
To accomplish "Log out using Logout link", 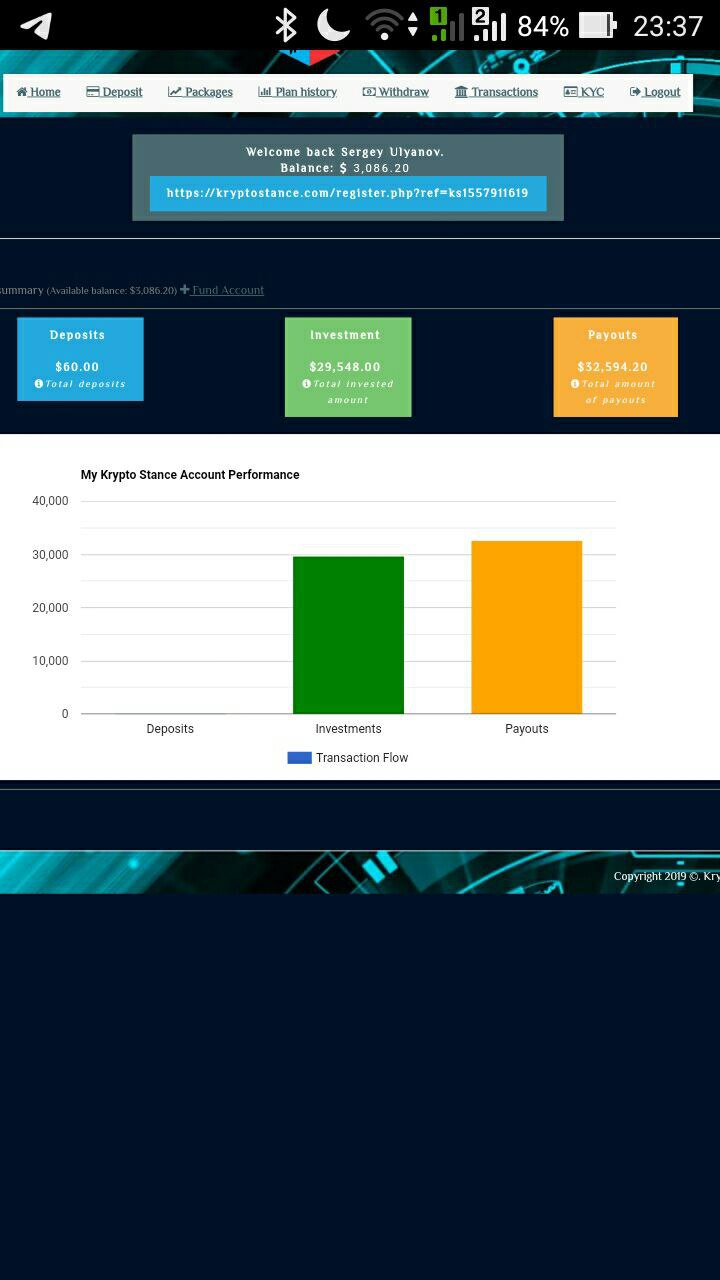I will point(655,92).
